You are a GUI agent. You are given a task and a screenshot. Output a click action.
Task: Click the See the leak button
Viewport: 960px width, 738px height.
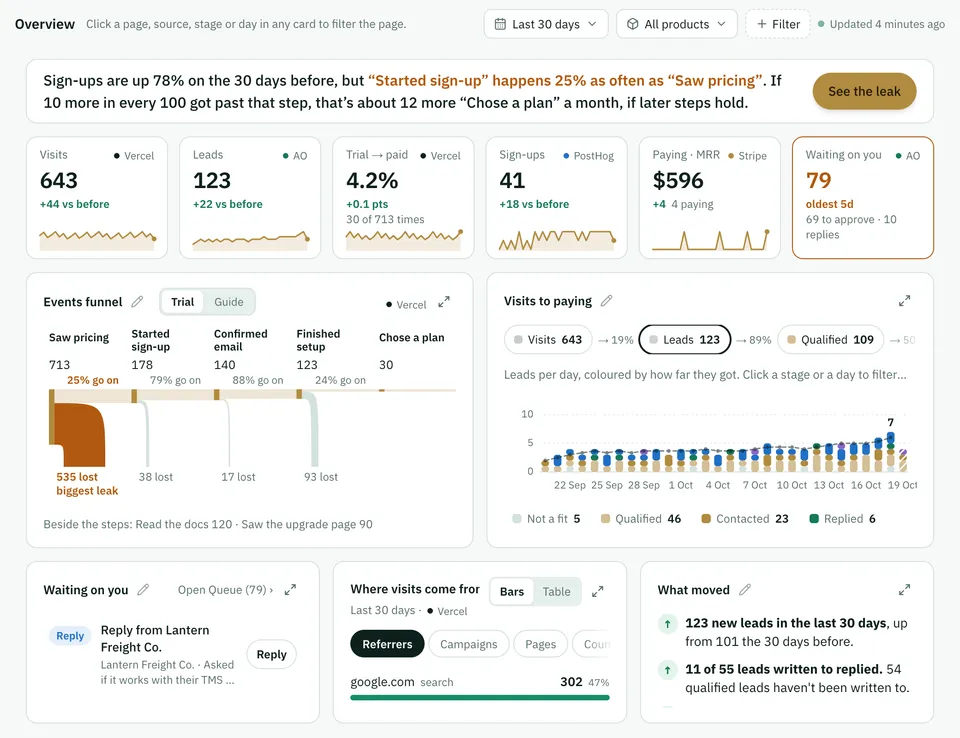tap(864, 91)
